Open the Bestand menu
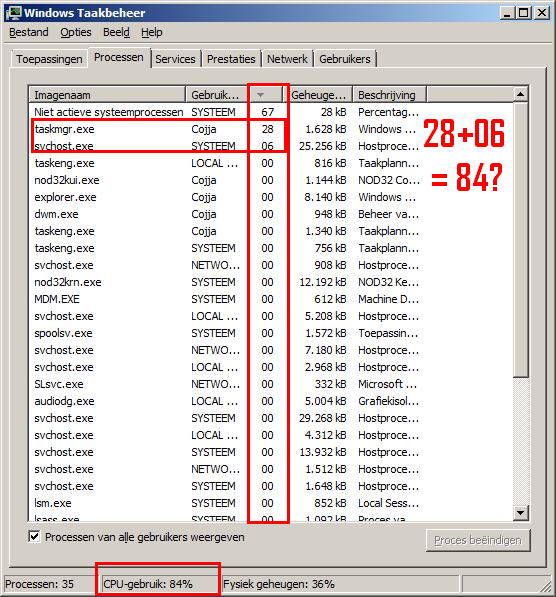This screenshot has height=597, width=556. tap(29, 32)
